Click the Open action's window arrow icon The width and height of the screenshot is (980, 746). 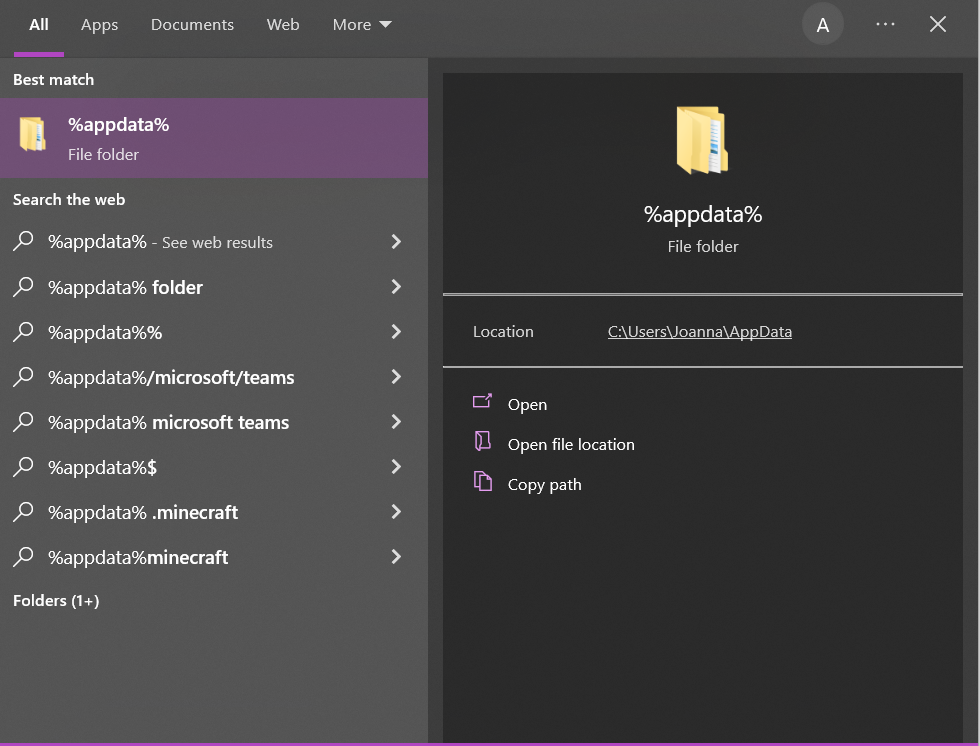pyautogui.click(x=482, y=400)
